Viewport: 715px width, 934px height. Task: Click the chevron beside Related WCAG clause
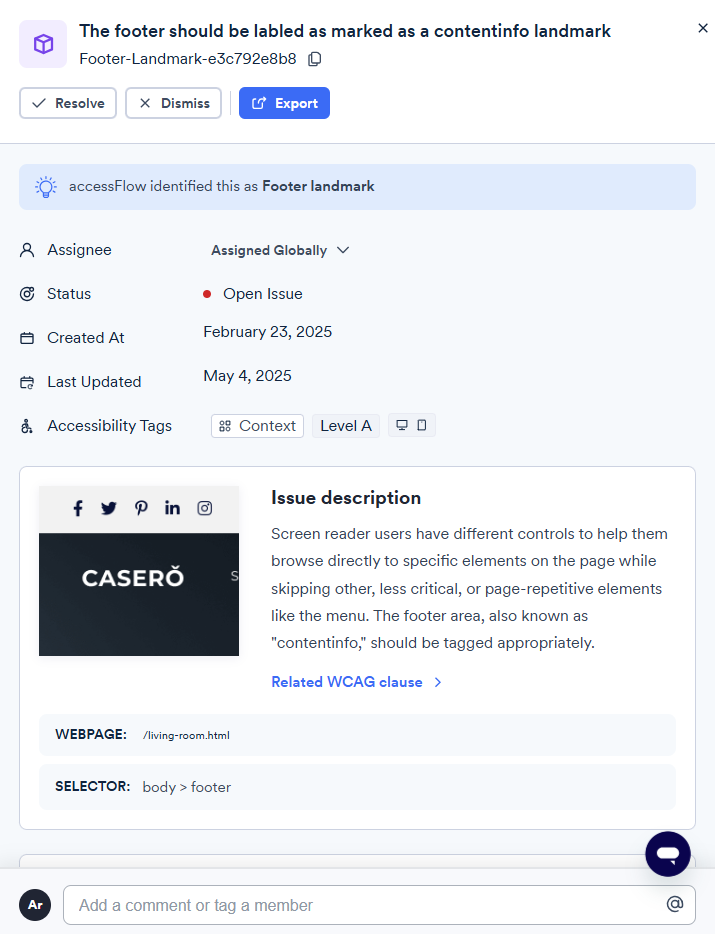tap(438, 683)
